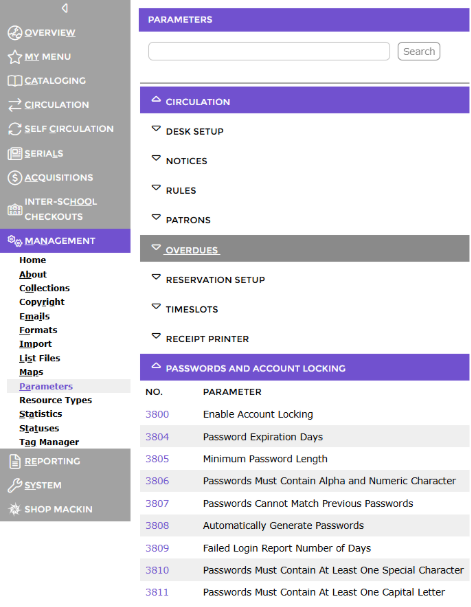Open Shop Mackin

58,509
